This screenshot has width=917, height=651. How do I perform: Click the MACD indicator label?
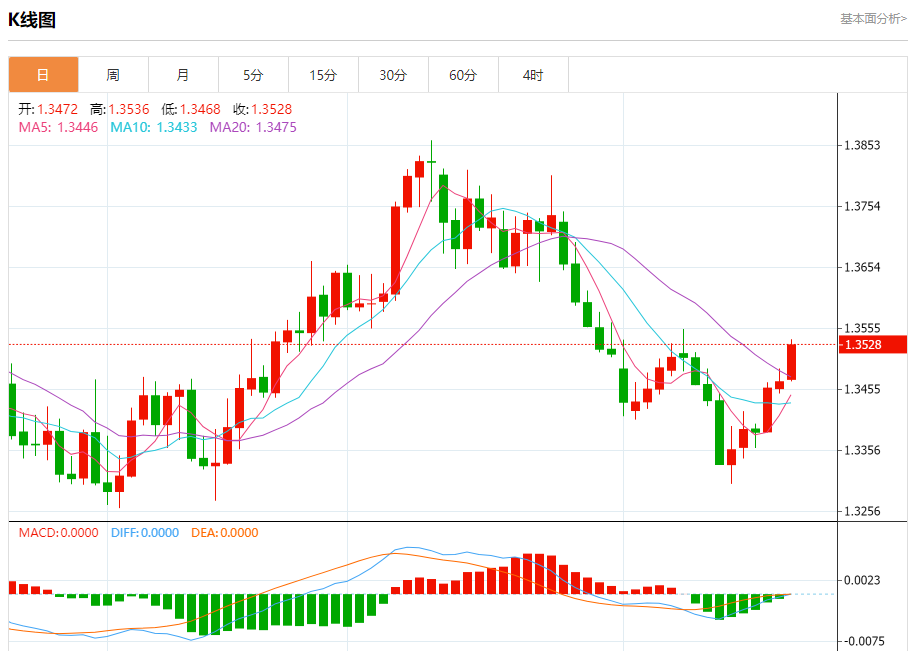pos(58,533)
